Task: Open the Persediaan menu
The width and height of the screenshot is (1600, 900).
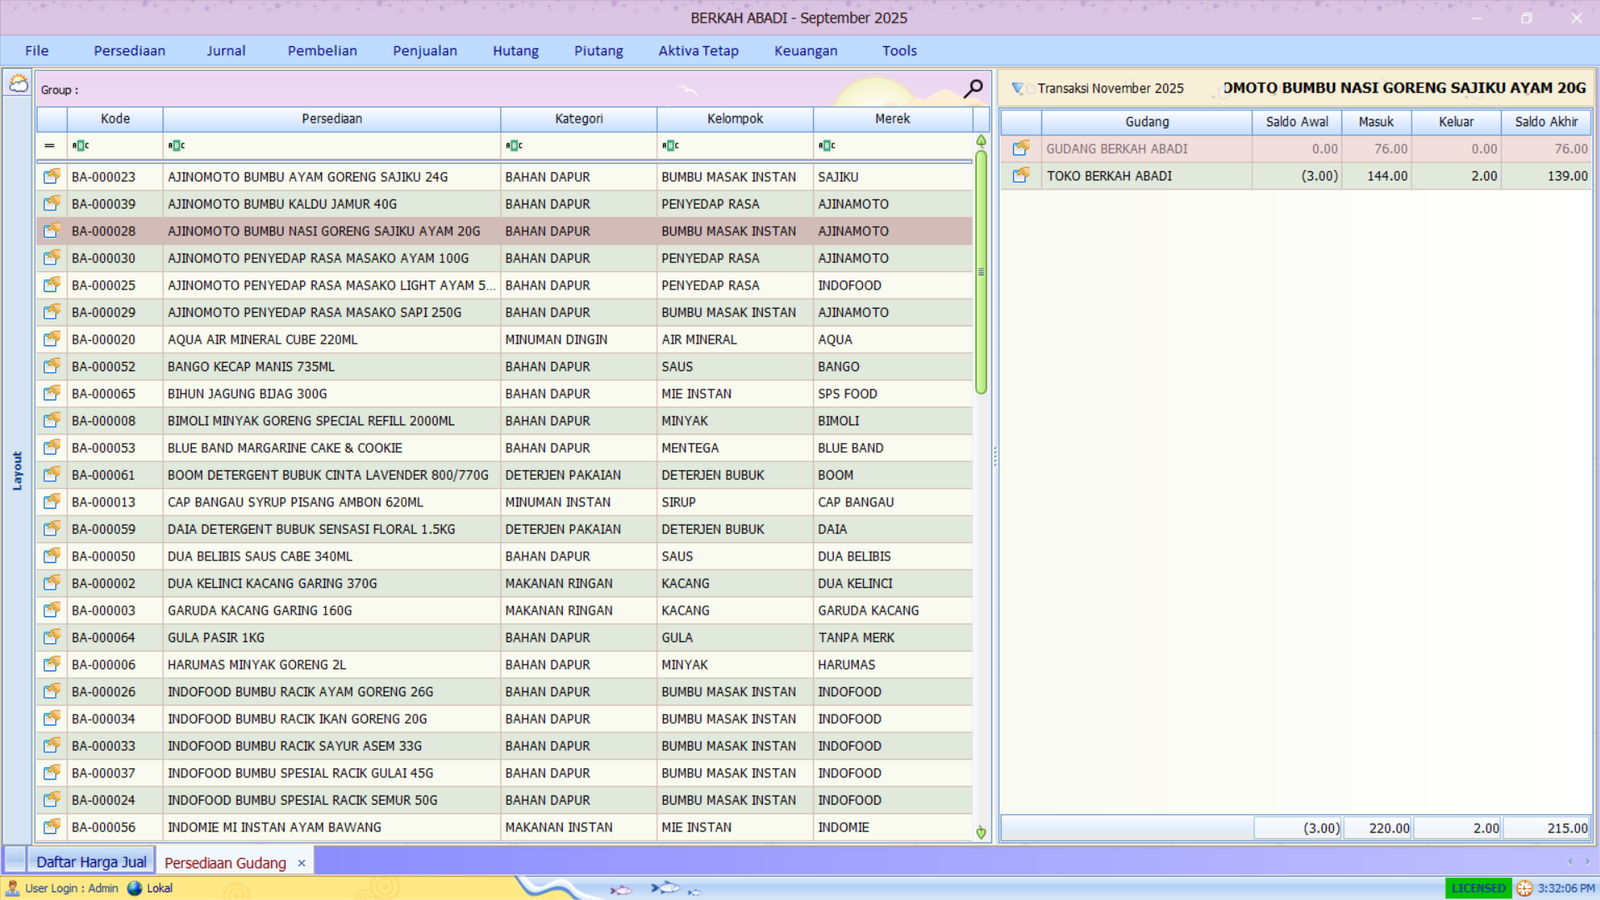Action: (129, 51)
